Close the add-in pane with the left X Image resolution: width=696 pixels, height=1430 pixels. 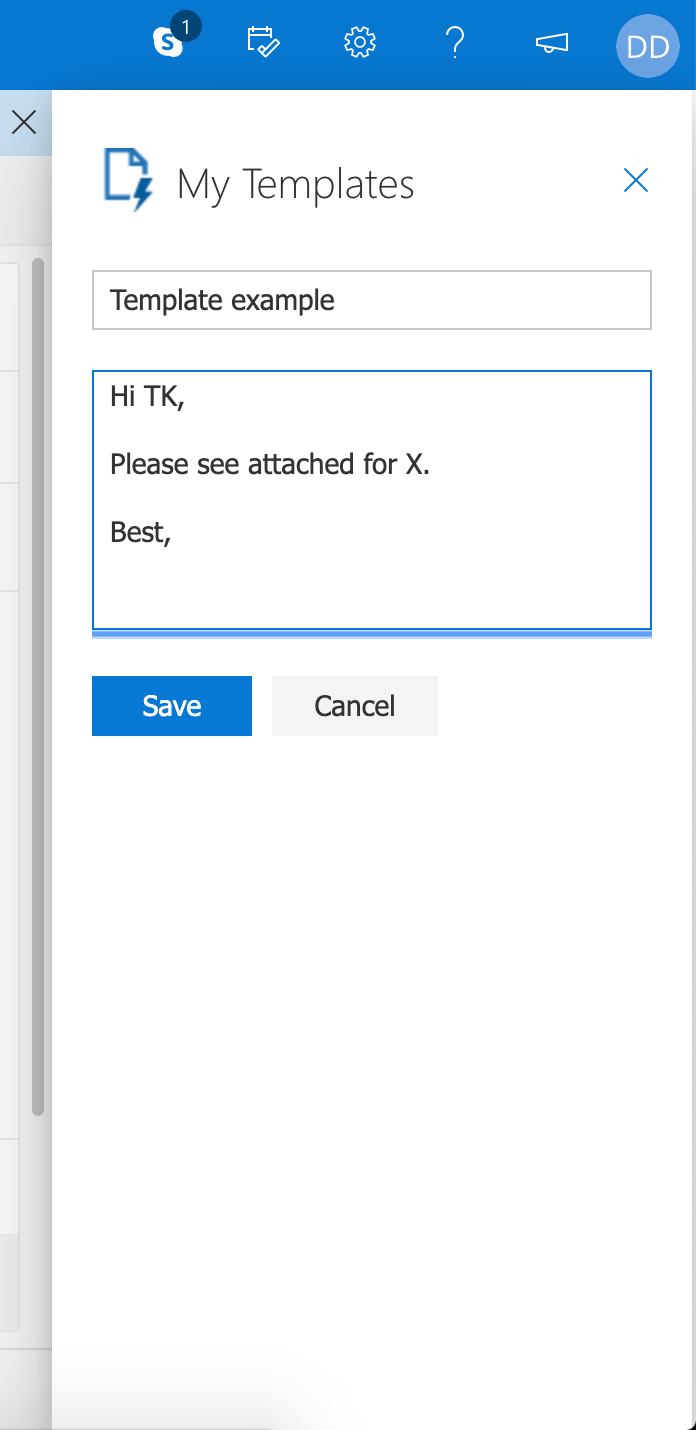(x=24, y=121)
